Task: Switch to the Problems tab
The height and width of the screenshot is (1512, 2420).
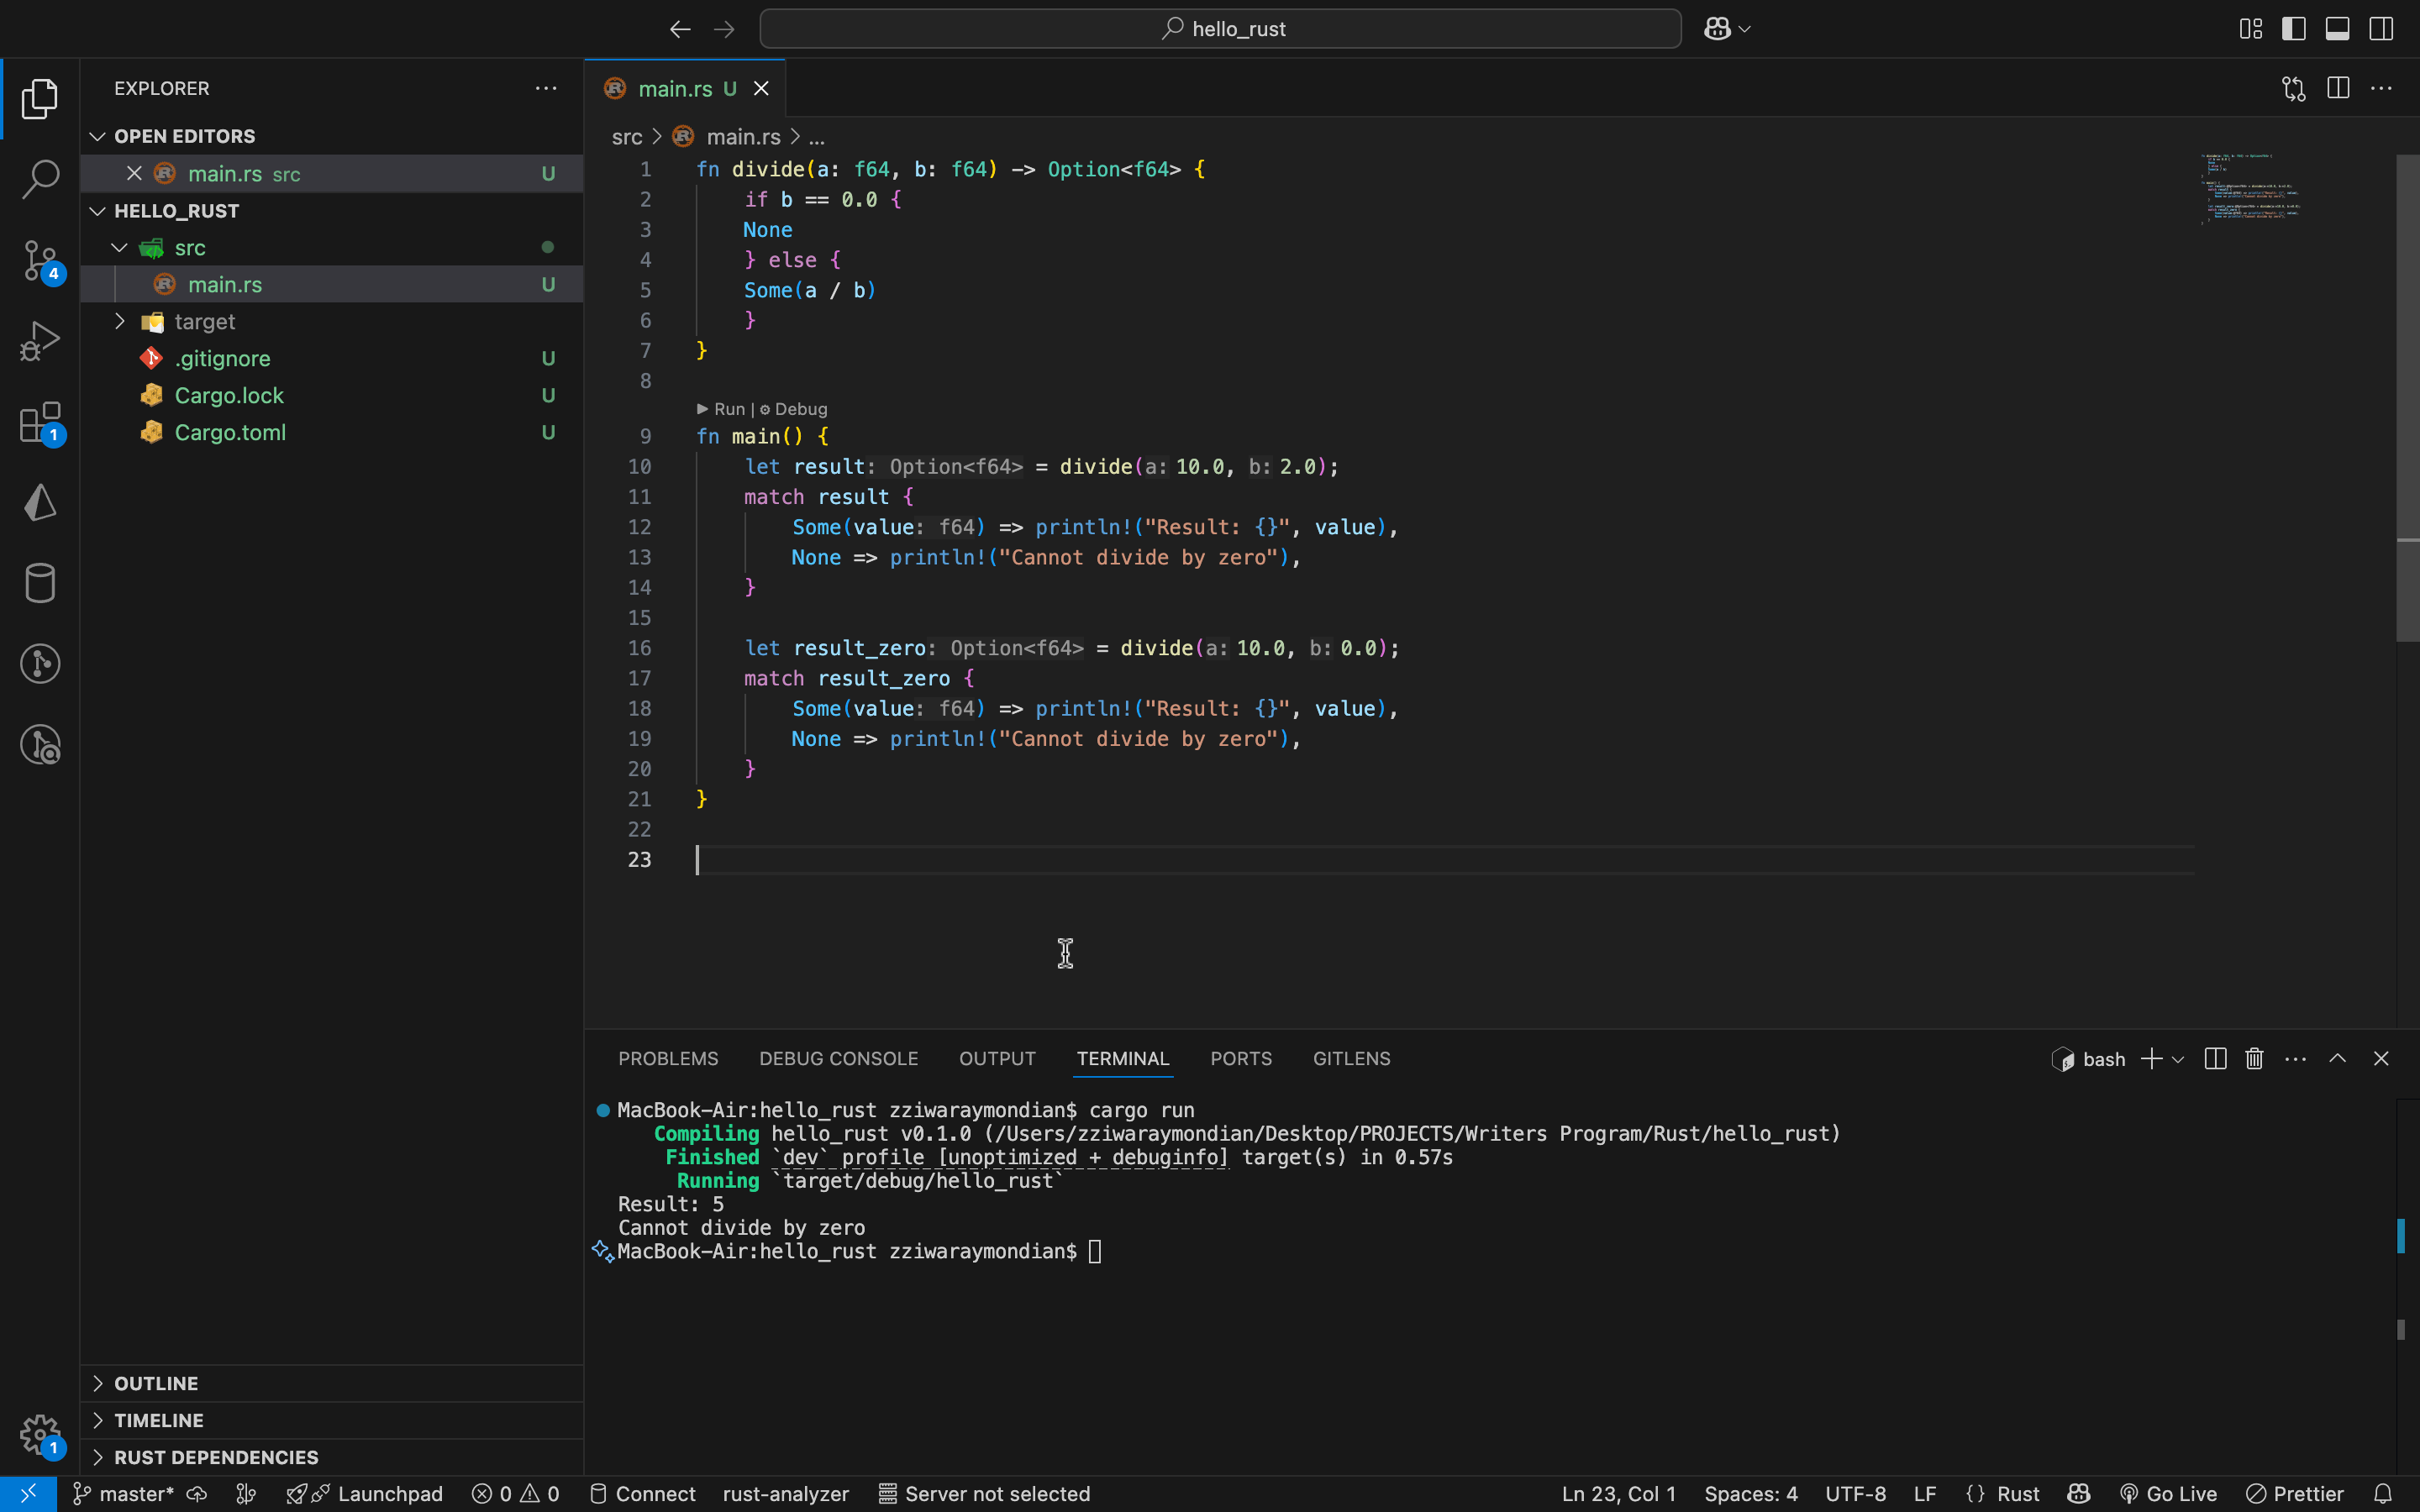Action: 668,1059
